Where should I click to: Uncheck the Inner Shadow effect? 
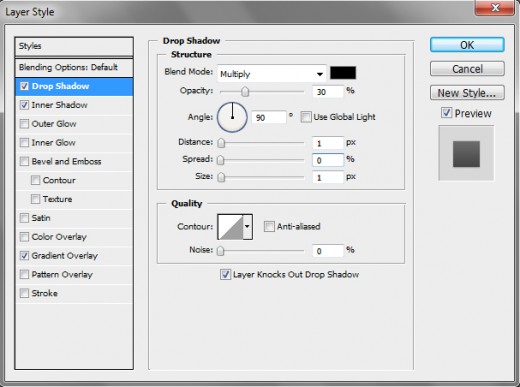(24, 105)
